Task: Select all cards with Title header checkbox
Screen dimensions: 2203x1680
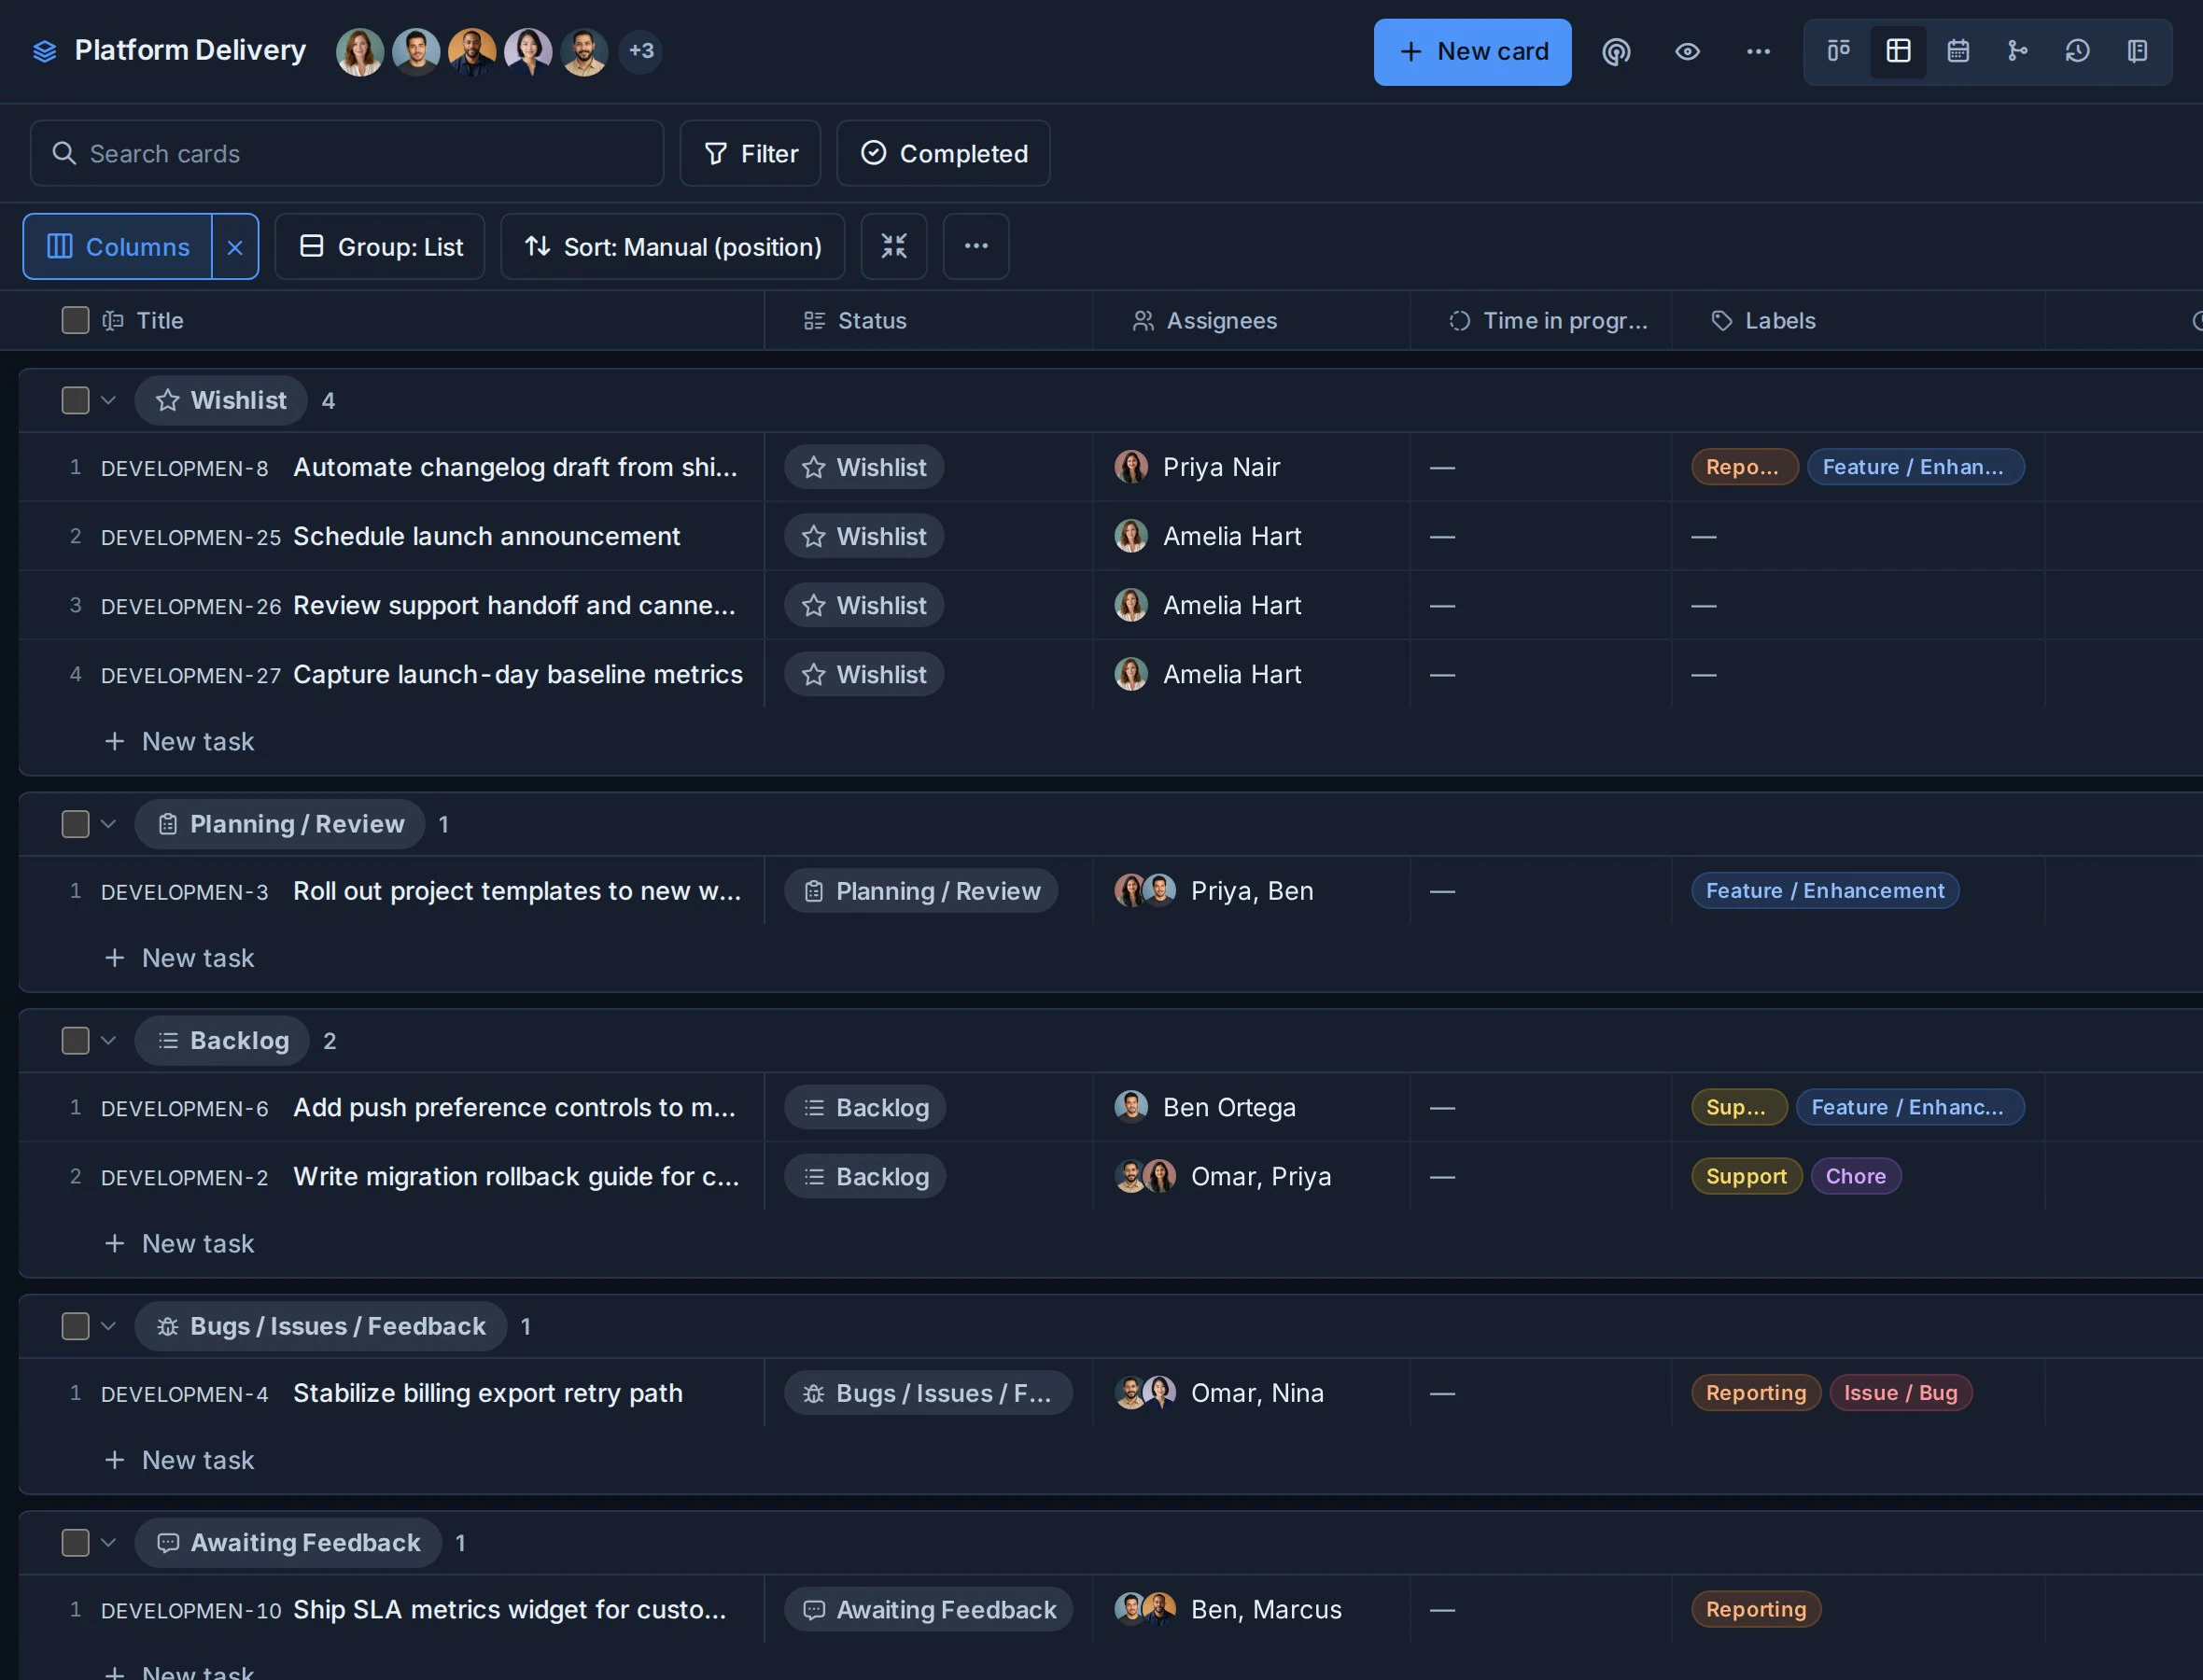Action: 75,320
